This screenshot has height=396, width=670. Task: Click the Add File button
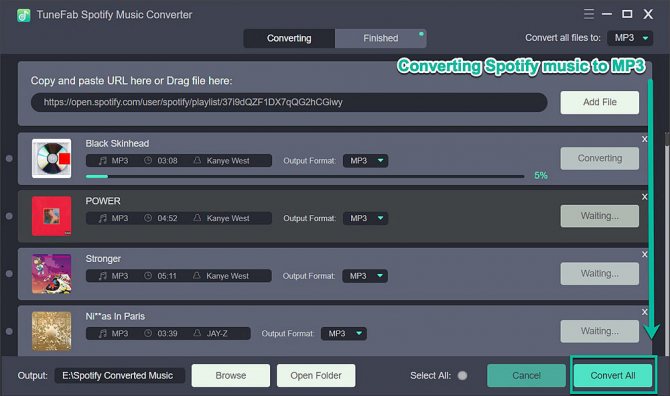(599, 102)
